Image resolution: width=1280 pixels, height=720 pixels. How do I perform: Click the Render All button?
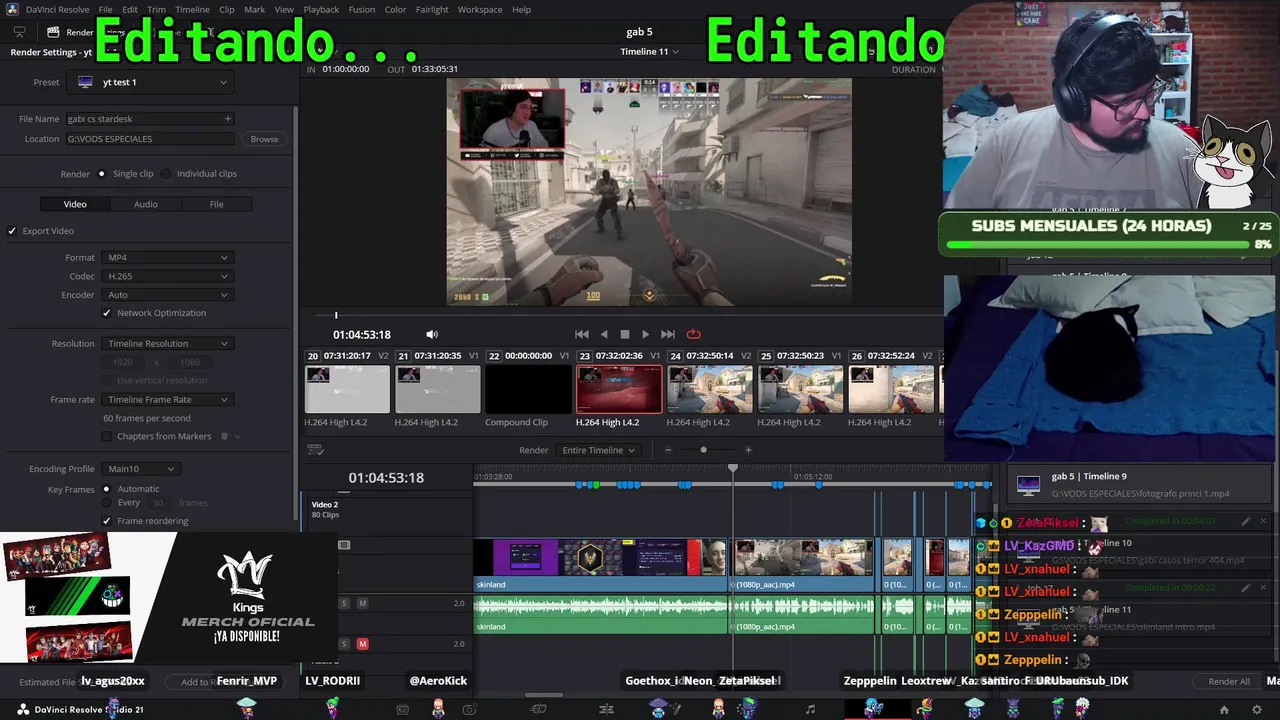tap(1229, 682)
